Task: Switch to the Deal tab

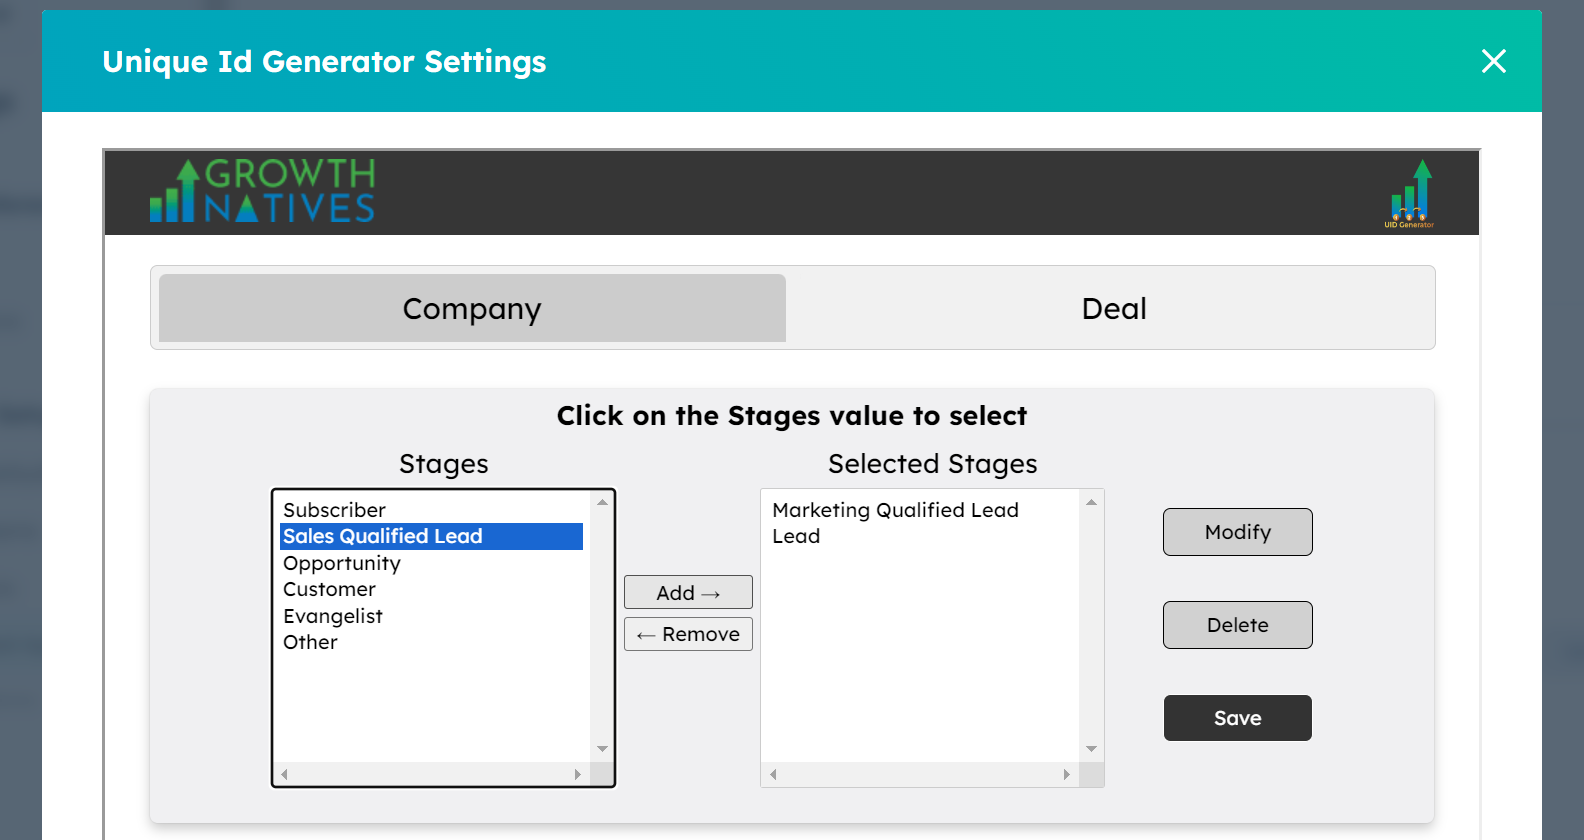Action: coord(1113,309)
